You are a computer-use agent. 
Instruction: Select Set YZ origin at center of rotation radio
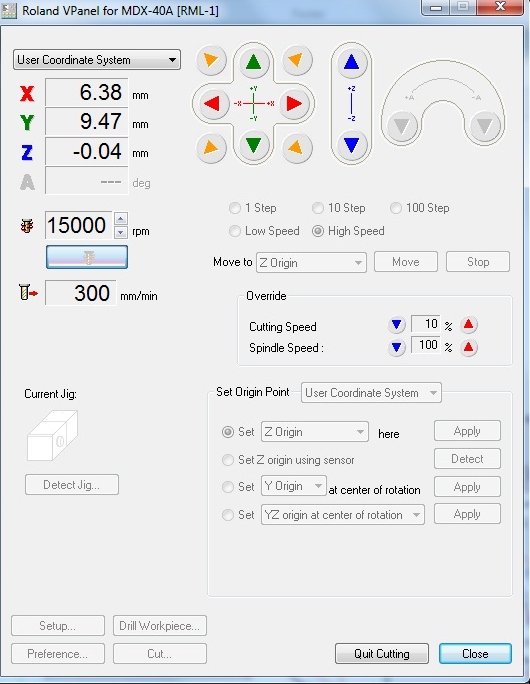228,515
